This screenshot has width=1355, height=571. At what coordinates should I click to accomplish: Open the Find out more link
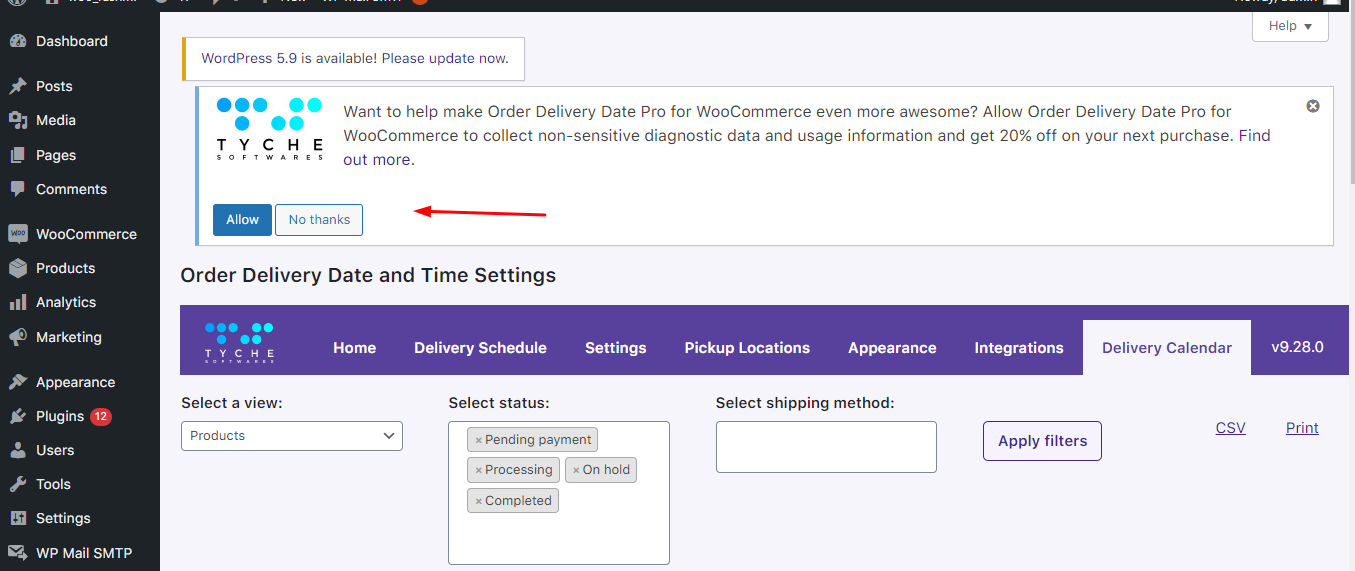[x=807, y=147]
